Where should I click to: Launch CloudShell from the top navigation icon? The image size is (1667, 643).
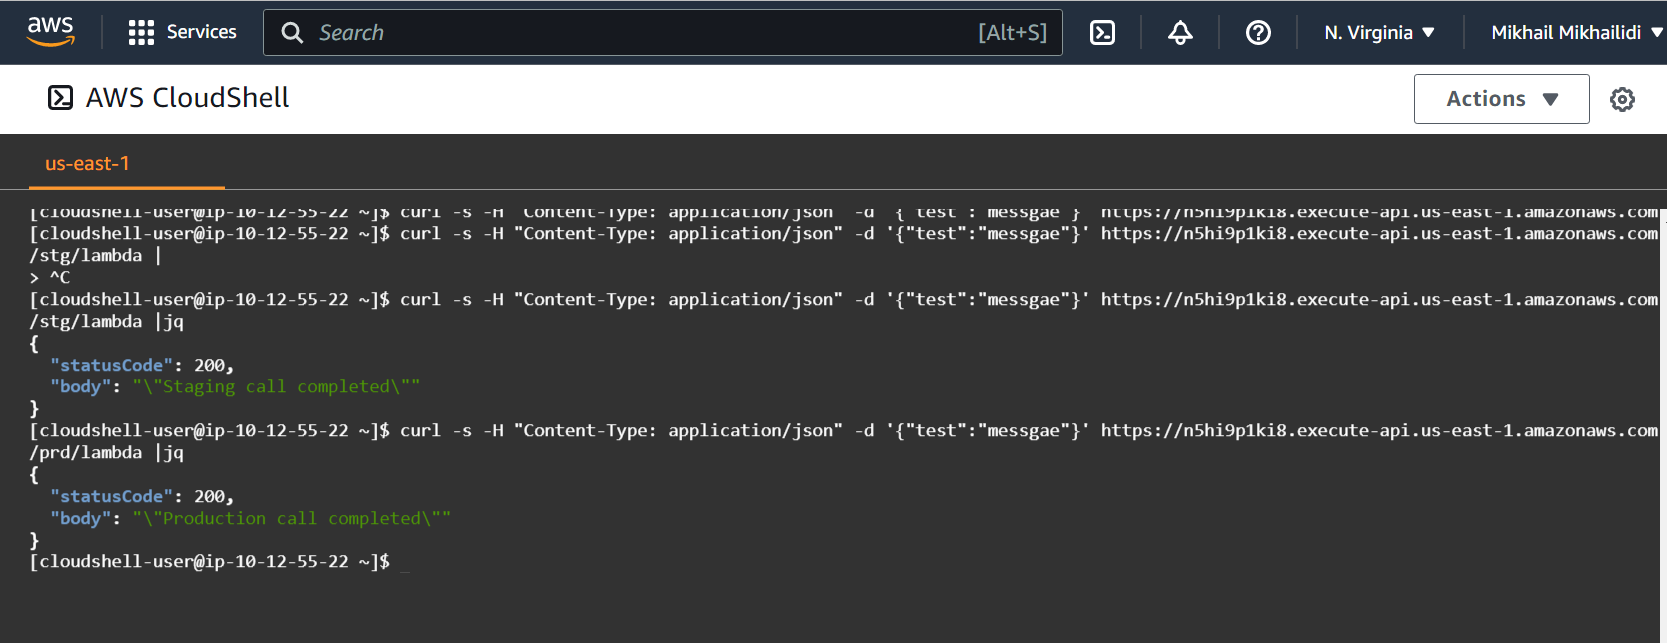(x=1102, y=33)
